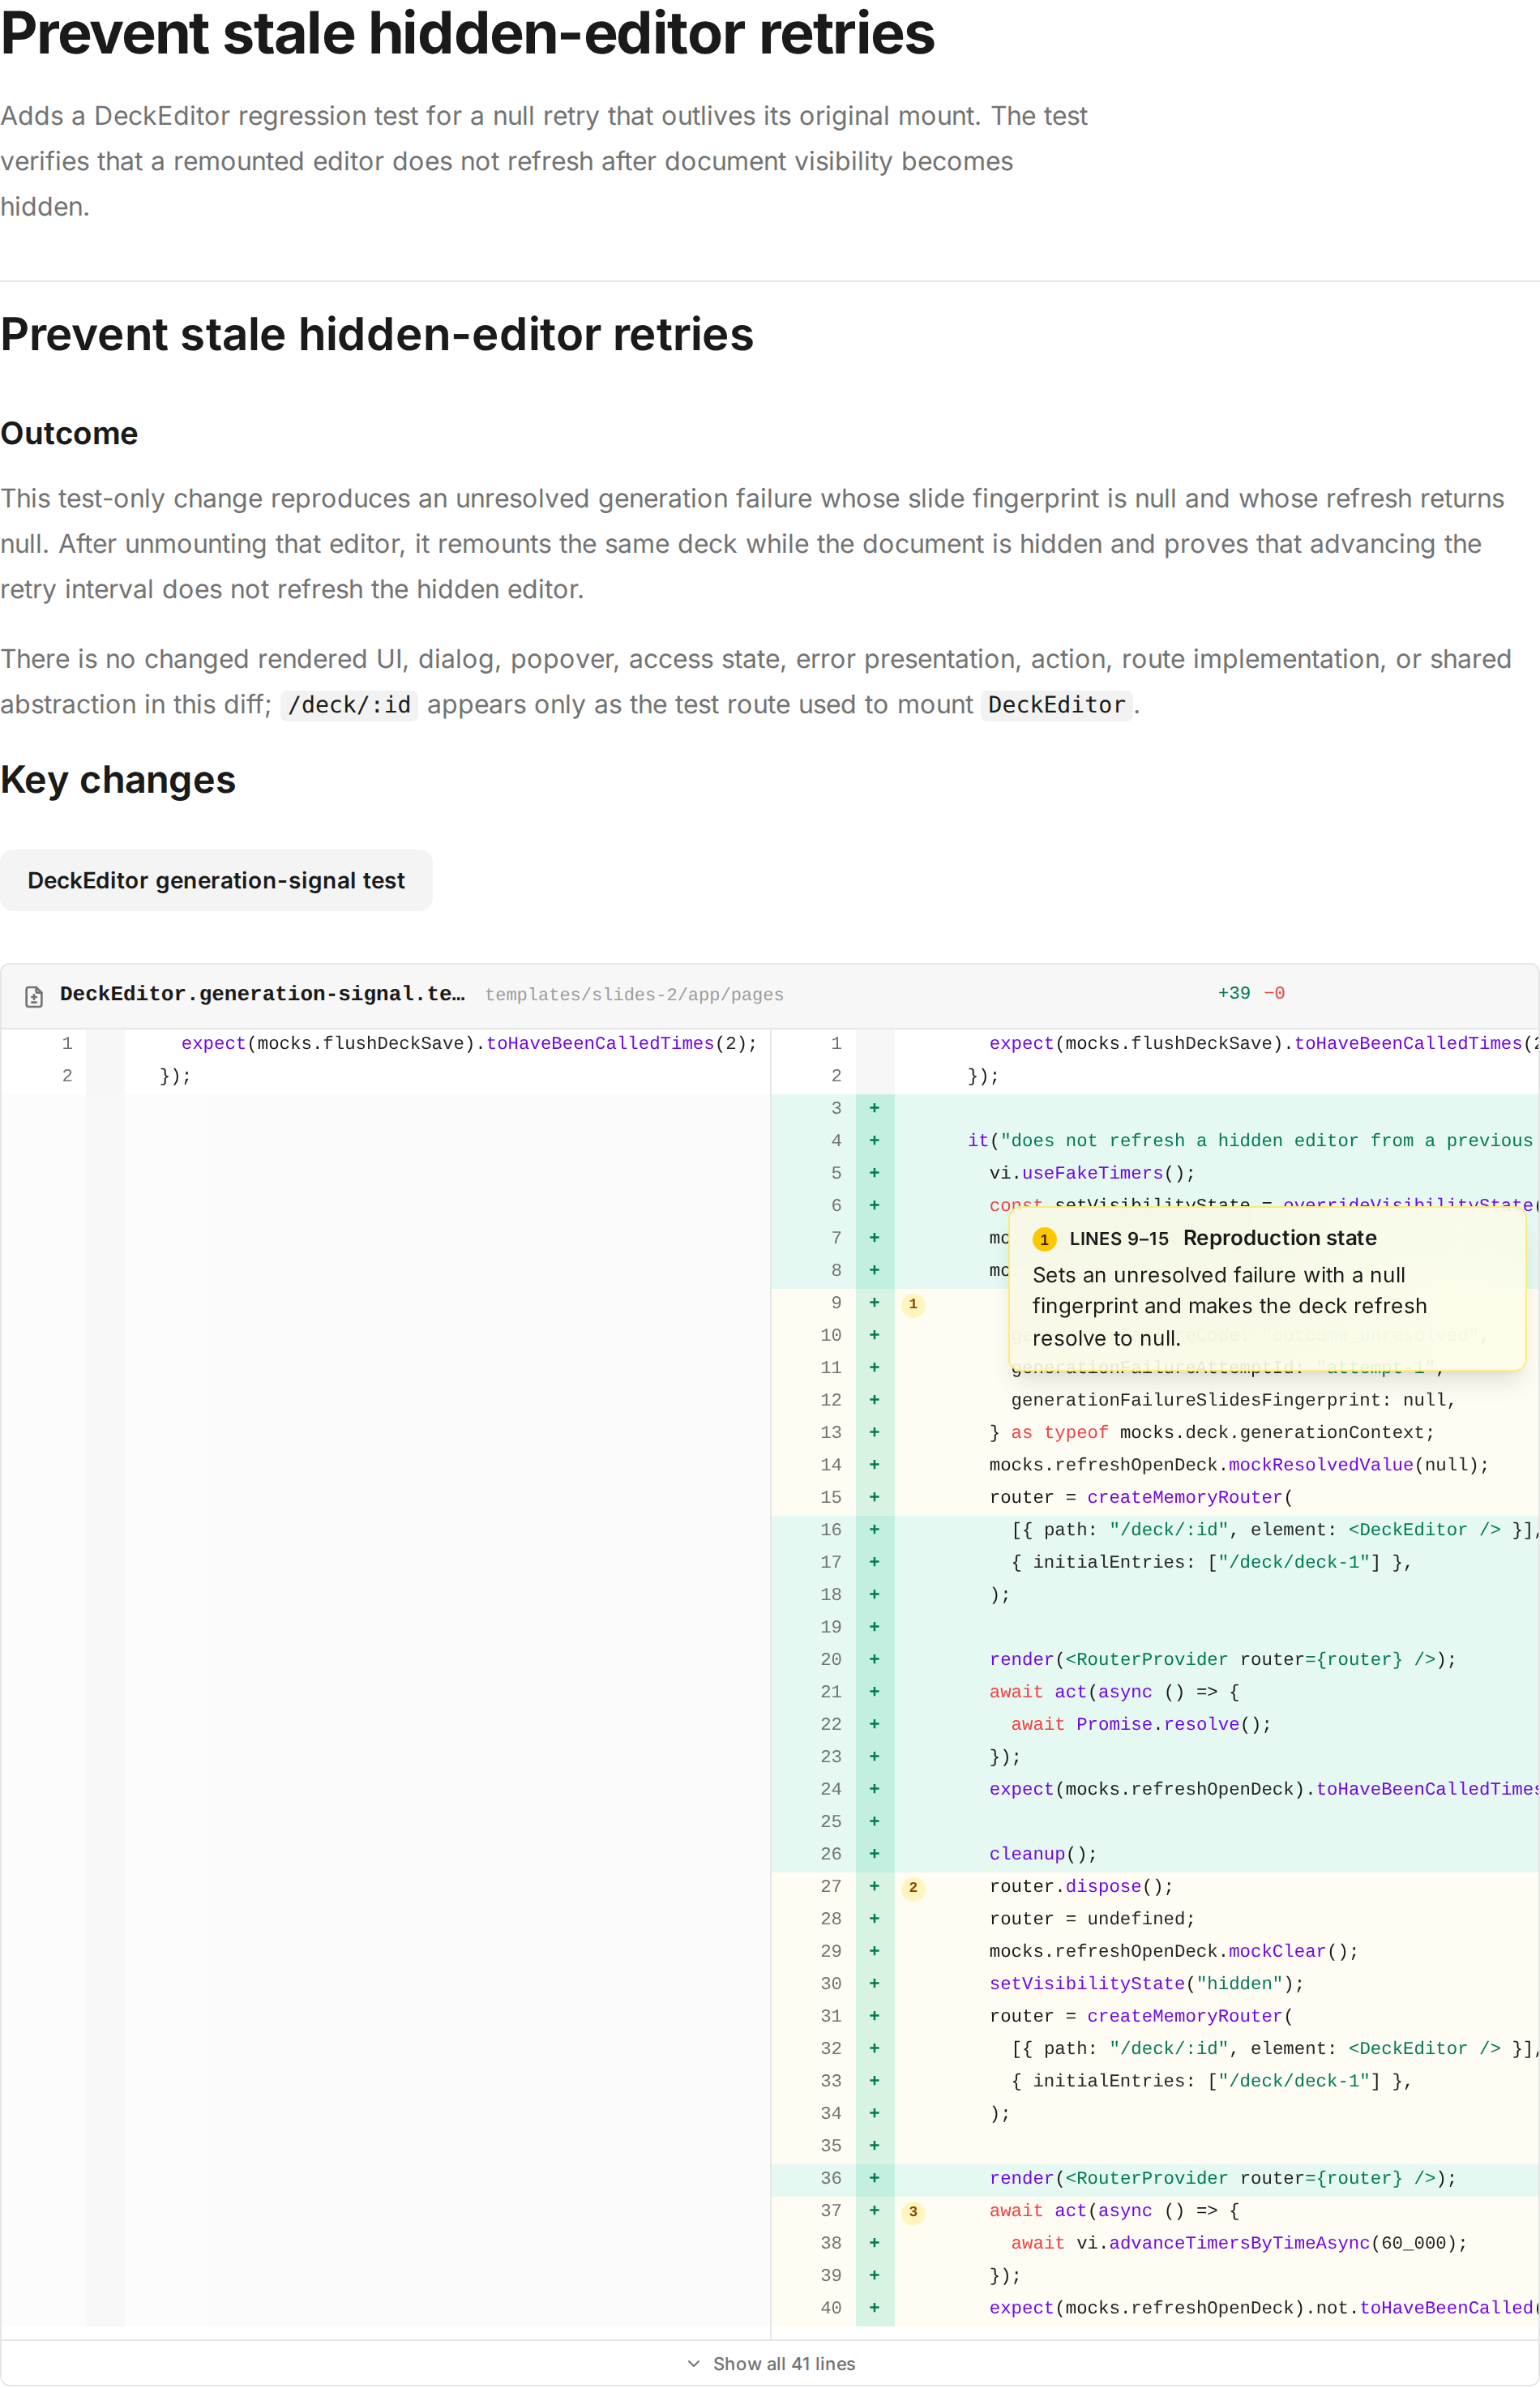Expand diff with Show all 41 lines
The height and width of the screenshot is (2388, 1540).
tap(770, 2363)
